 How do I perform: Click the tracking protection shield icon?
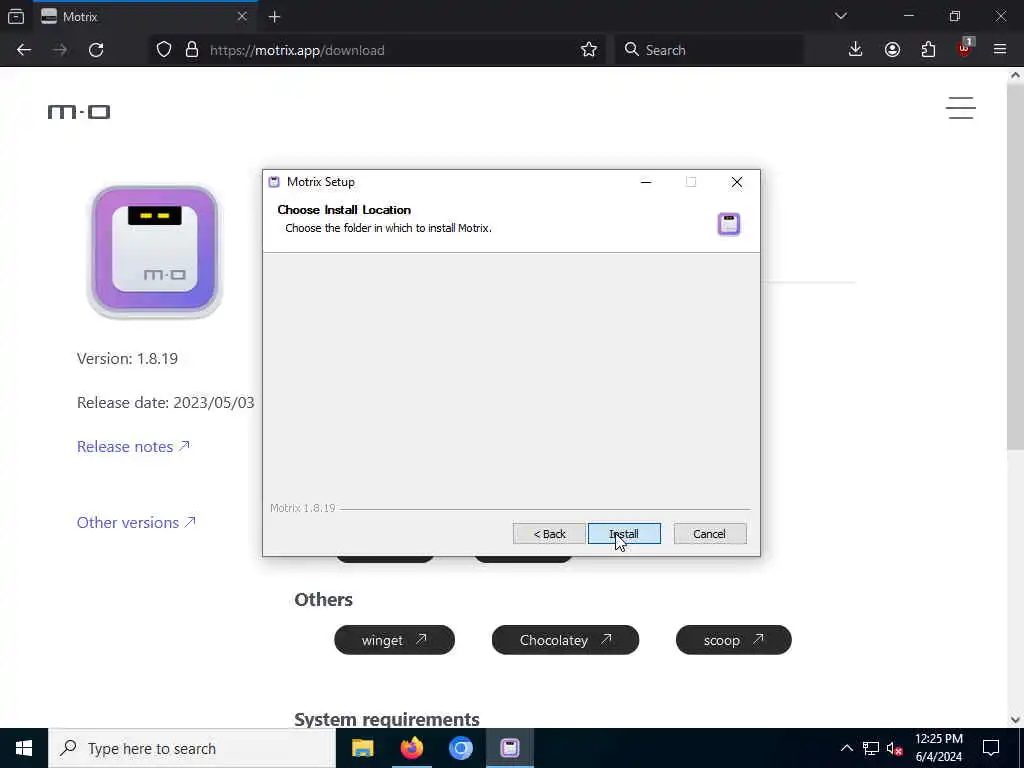(x=164, y=50)
